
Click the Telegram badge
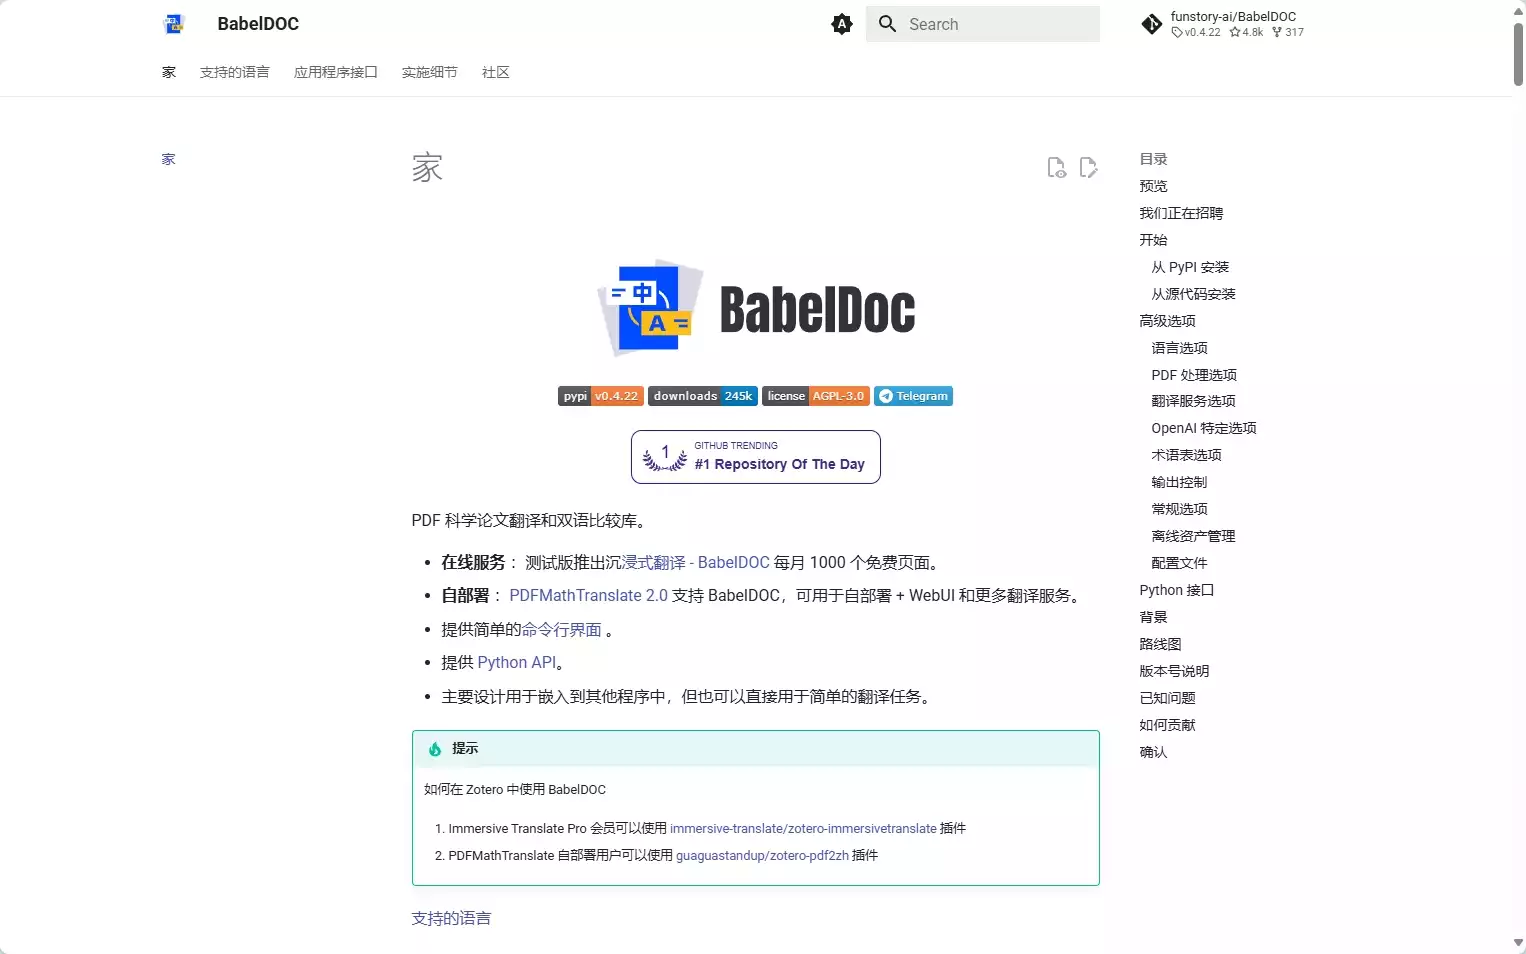click(x=914, y=396)
